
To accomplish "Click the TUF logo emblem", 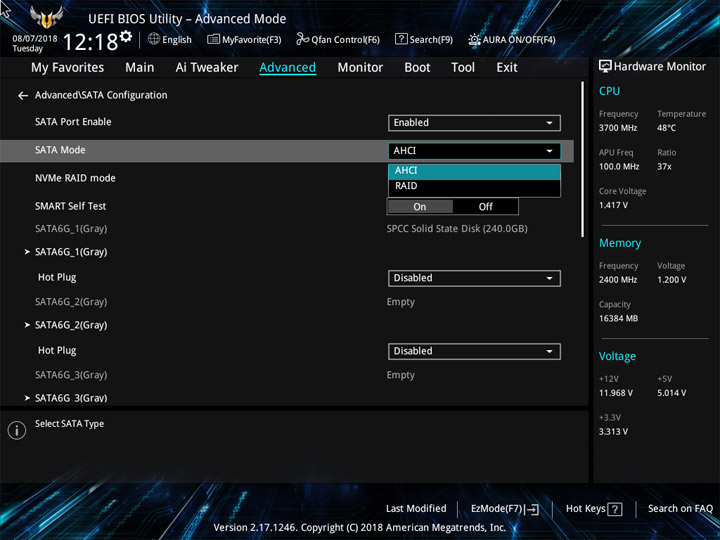I will pos(46,17).
